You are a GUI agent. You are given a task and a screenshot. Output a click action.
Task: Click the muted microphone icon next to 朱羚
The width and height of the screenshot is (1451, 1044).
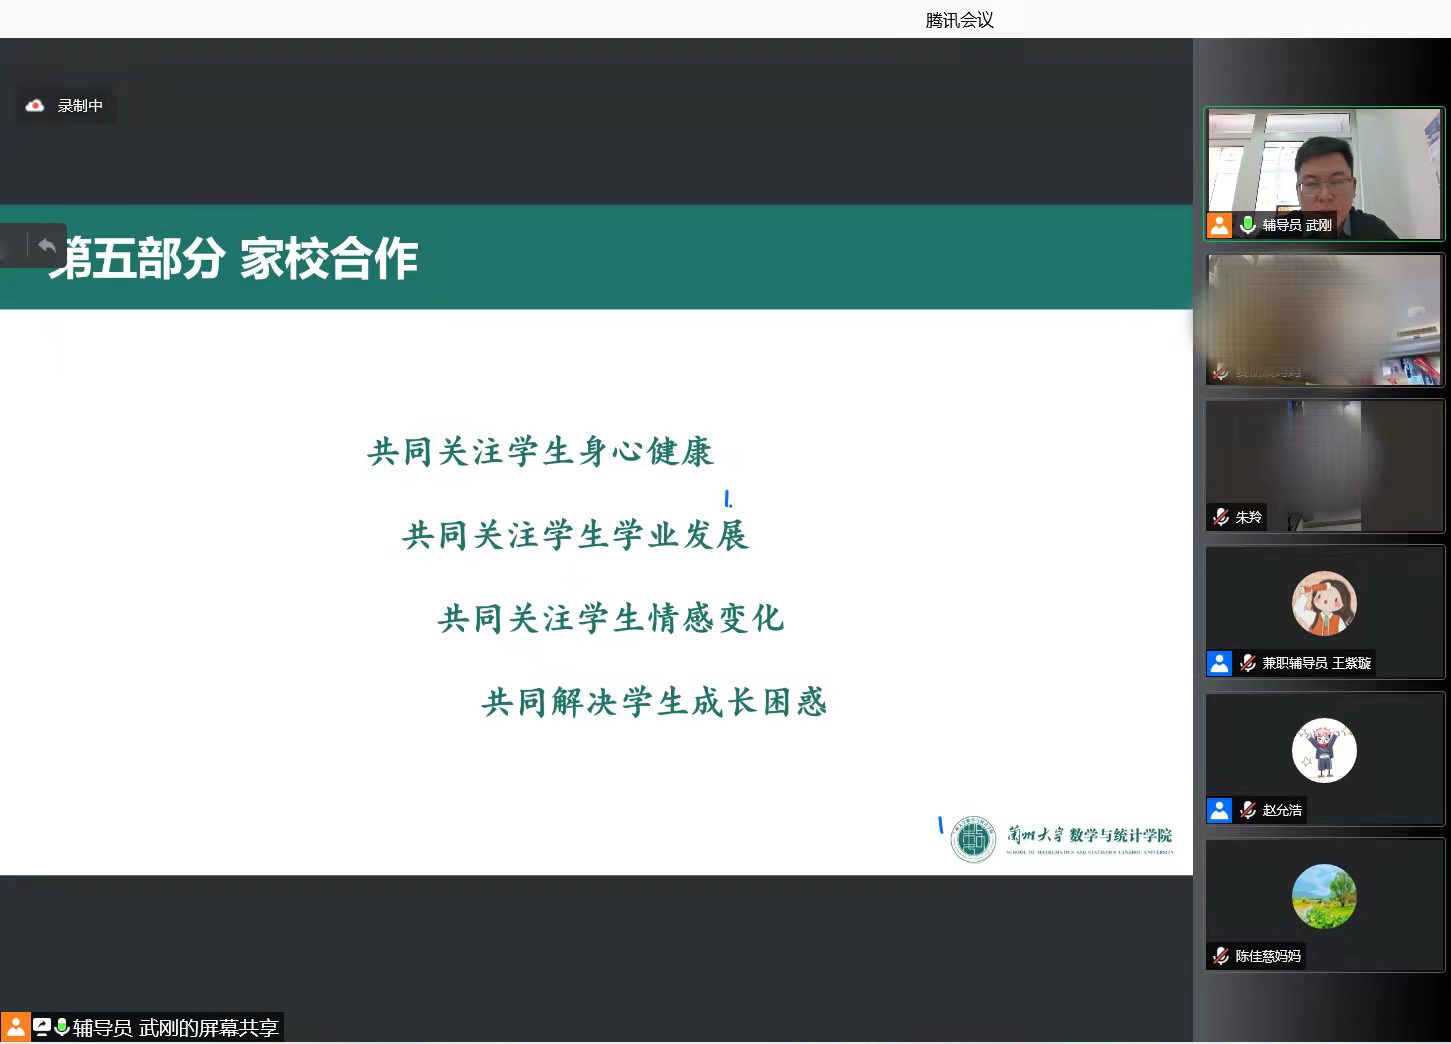(x=1221, y=517)
